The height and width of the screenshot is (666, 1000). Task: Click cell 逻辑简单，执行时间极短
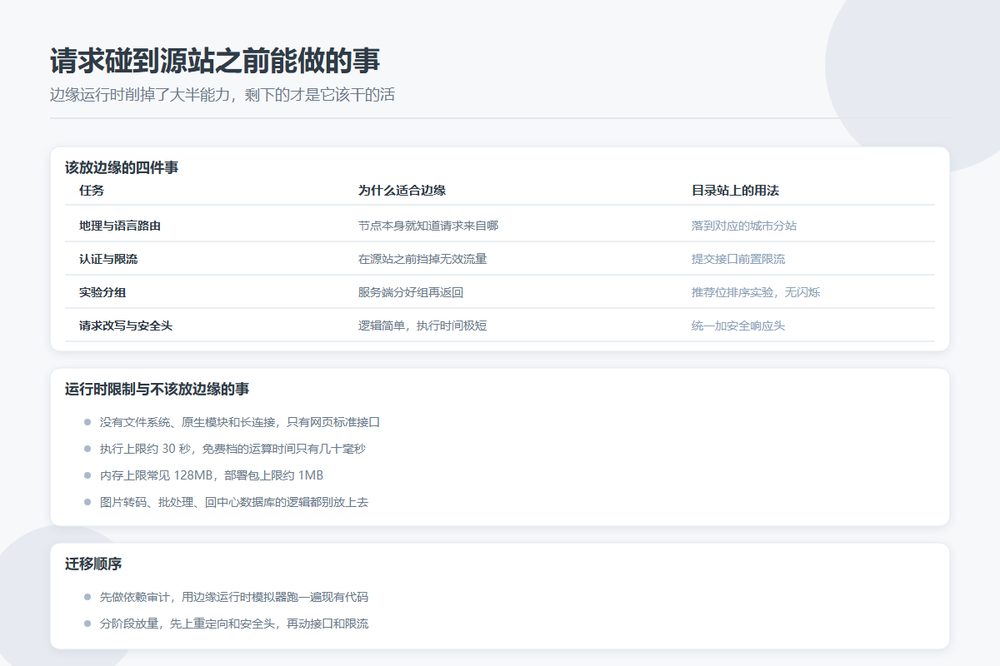pyautogui.click(x=422, y=325)
